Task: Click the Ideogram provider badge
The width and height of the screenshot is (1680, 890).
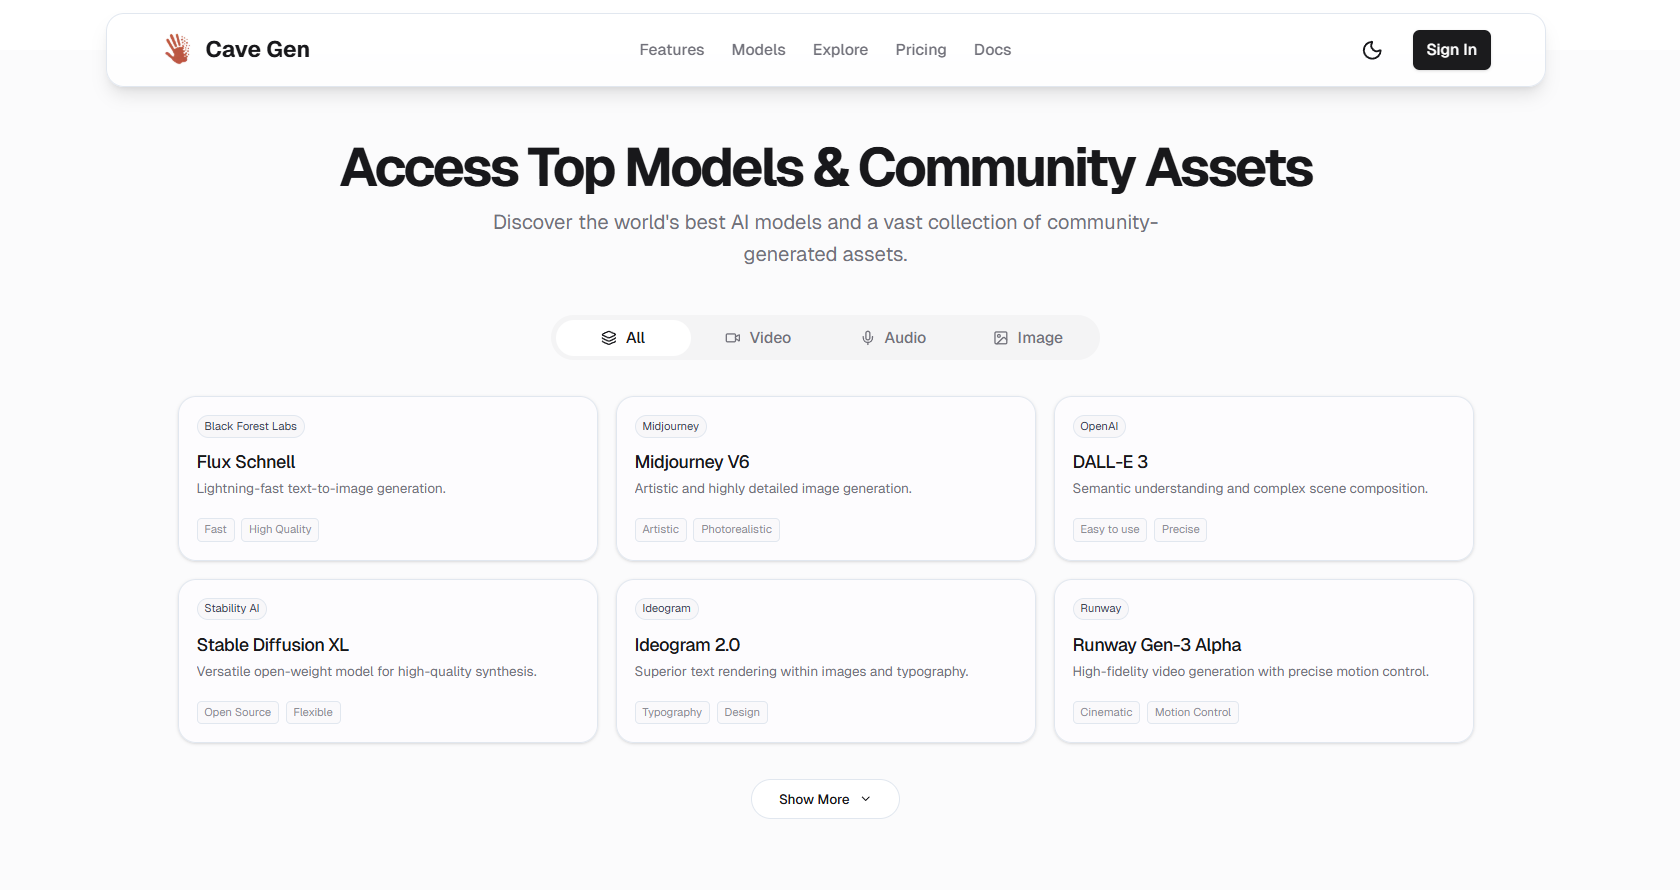Action: (x=667, y=608)
